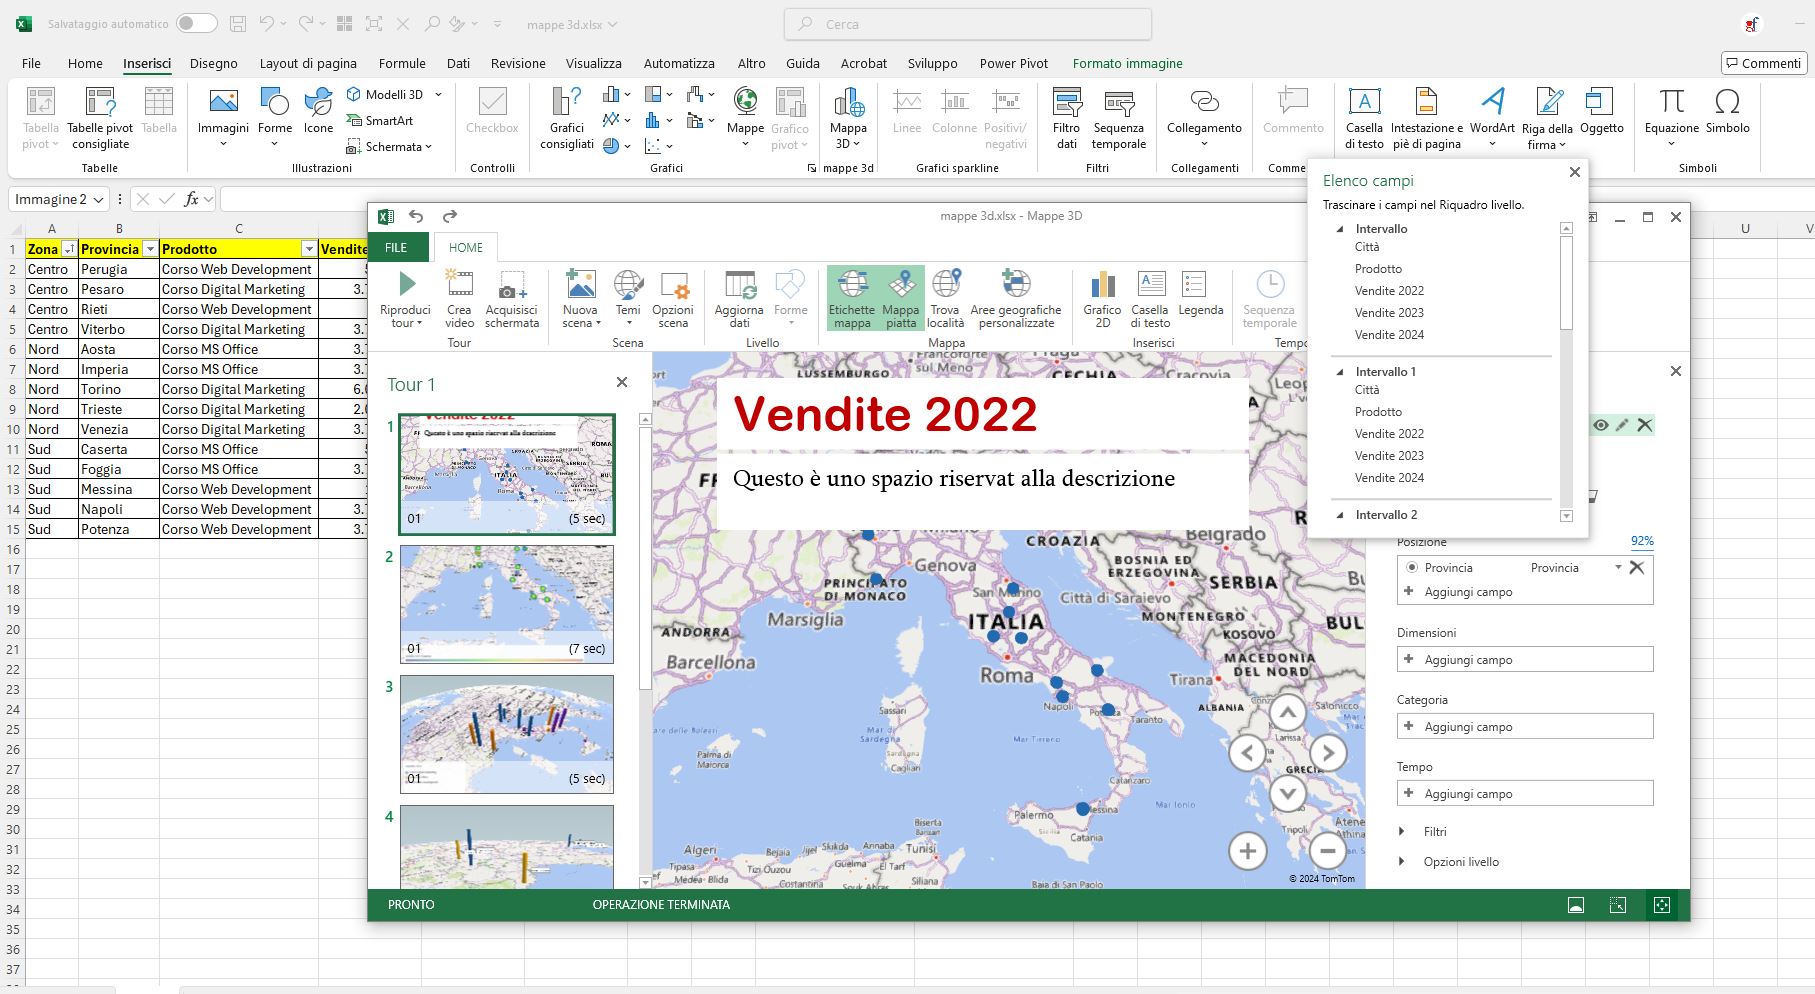Click Acquisisci schermata camera icon
Image resolution: width=1815 pixels, height=994 pixels.
click(x=512, y=284)
